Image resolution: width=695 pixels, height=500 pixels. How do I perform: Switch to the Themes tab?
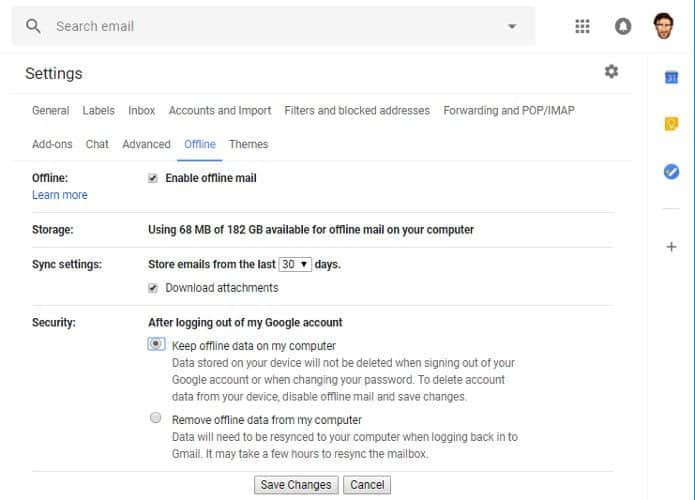(248, 145)
